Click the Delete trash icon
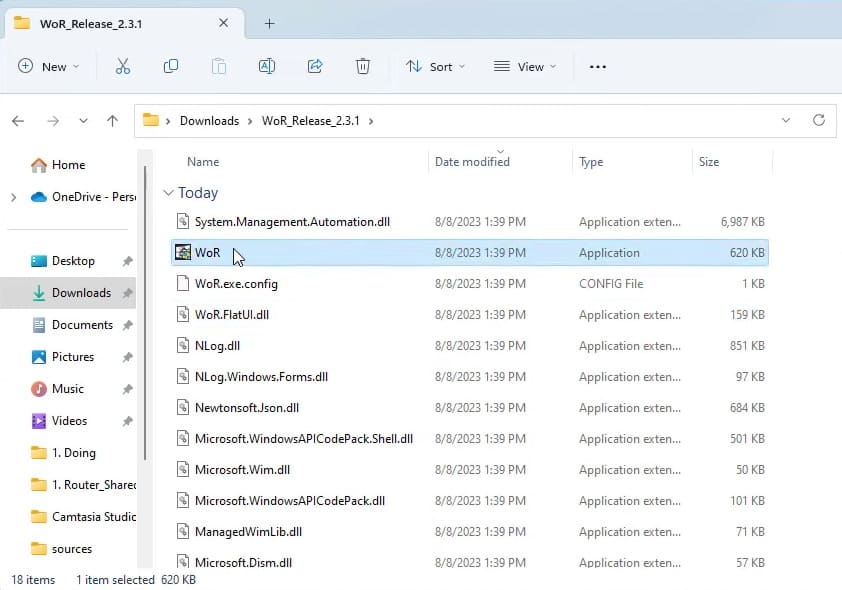Viewport: 842px width, 590px height. [x=363, y=67]
